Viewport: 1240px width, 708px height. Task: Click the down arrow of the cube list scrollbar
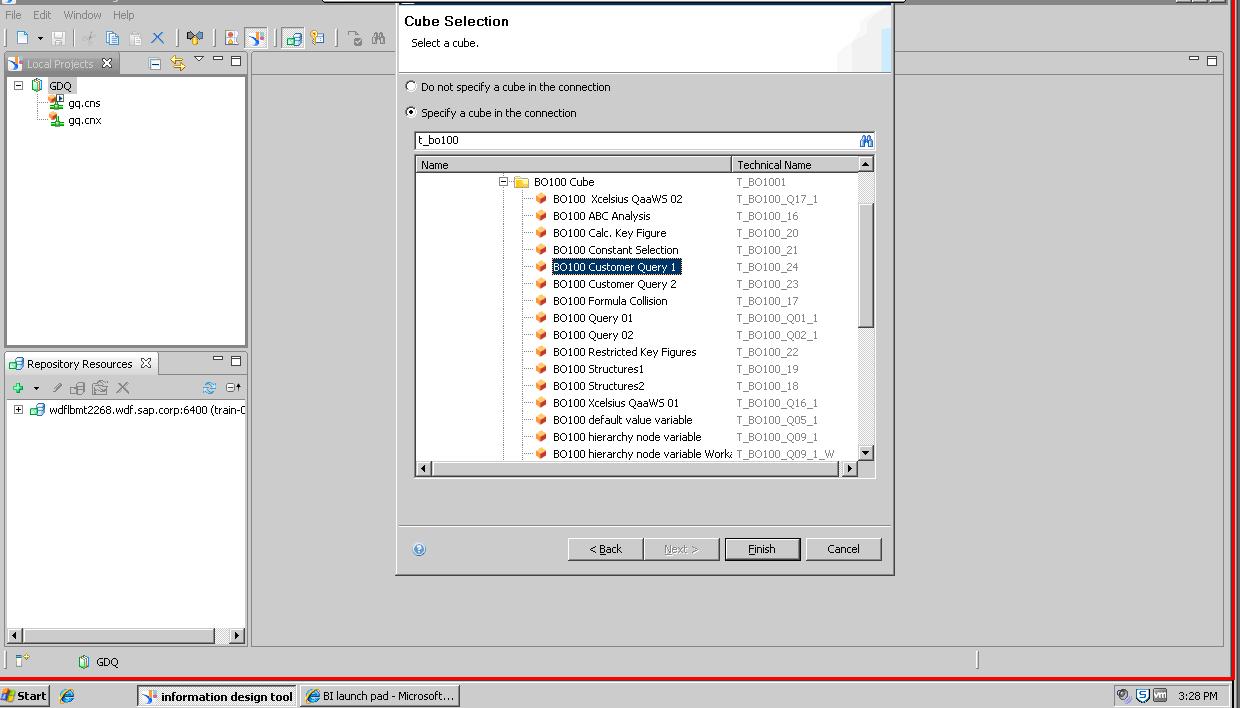tap(865, 452)
